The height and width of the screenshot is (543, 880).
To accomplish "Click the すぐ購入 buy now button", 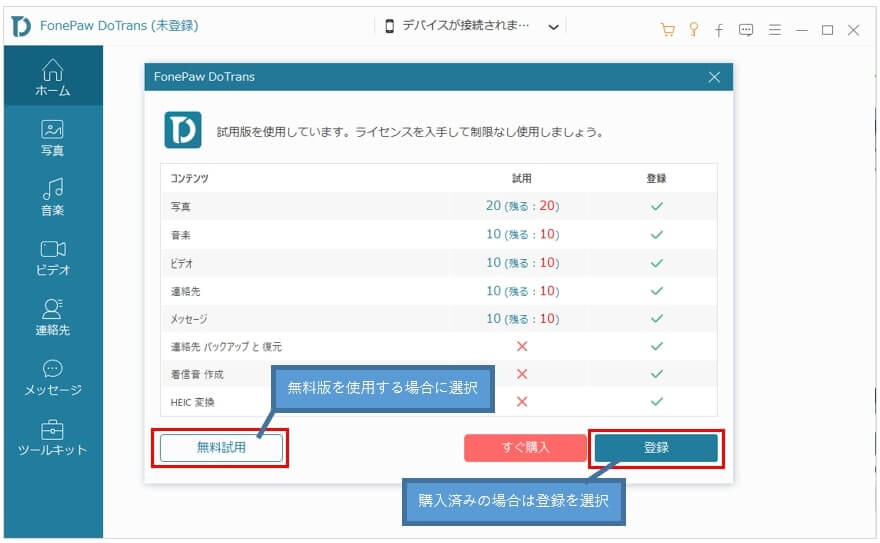I will [x=525, y=448].
